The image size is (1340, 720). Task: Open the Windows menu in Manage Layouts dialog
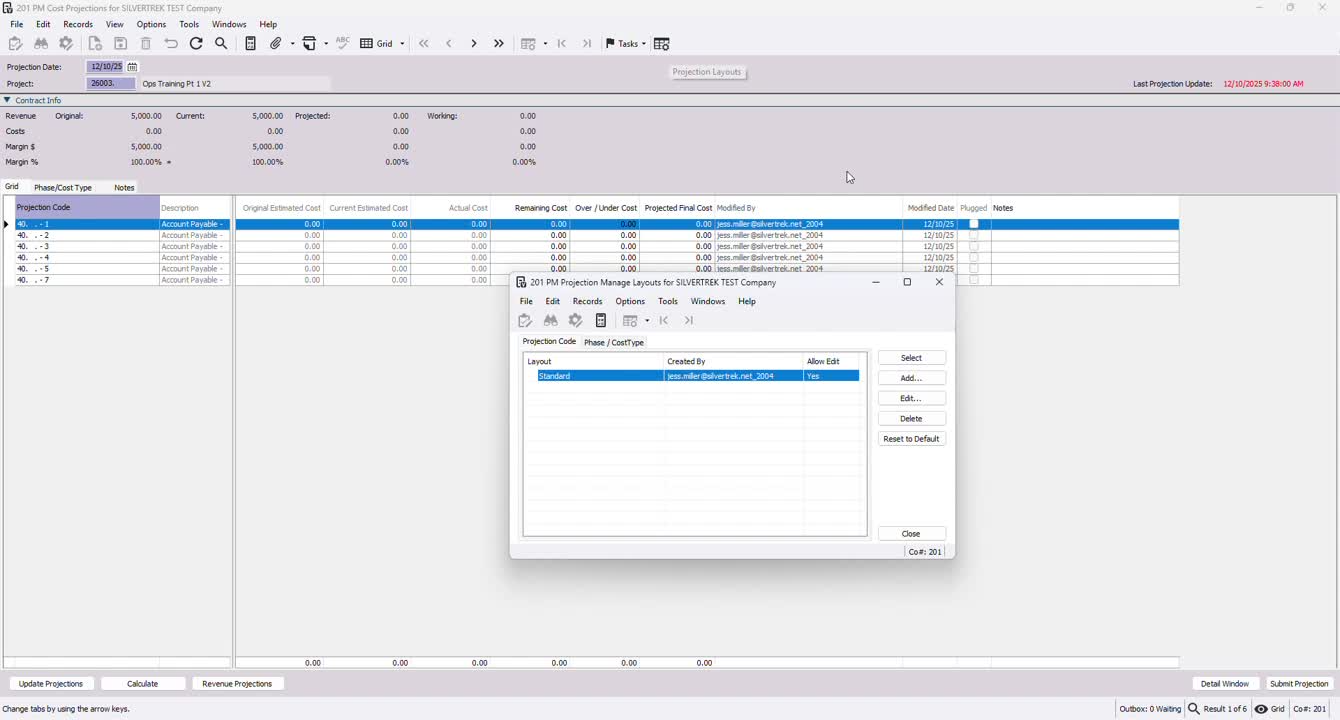point(708,301)
